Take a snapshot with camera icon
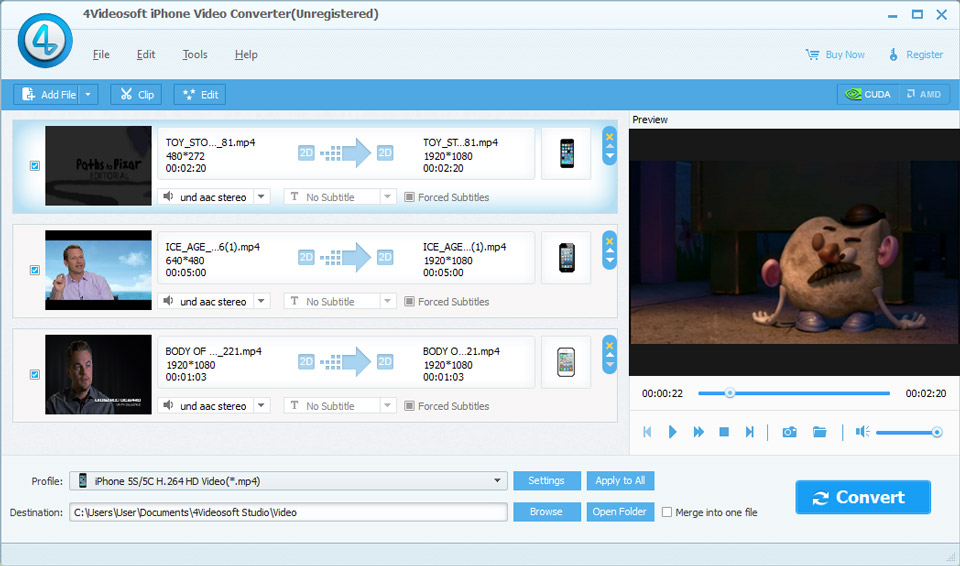This screenshot has height=566, width=960. [789, 432]
